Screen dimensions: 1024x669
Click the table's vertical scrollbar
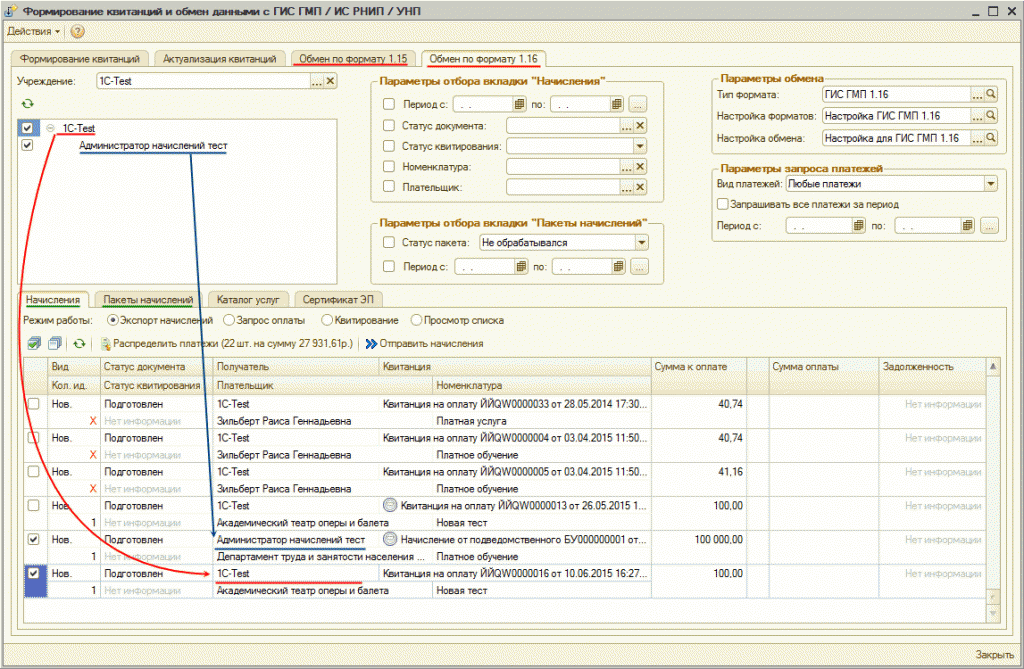(x=992, y=480)
